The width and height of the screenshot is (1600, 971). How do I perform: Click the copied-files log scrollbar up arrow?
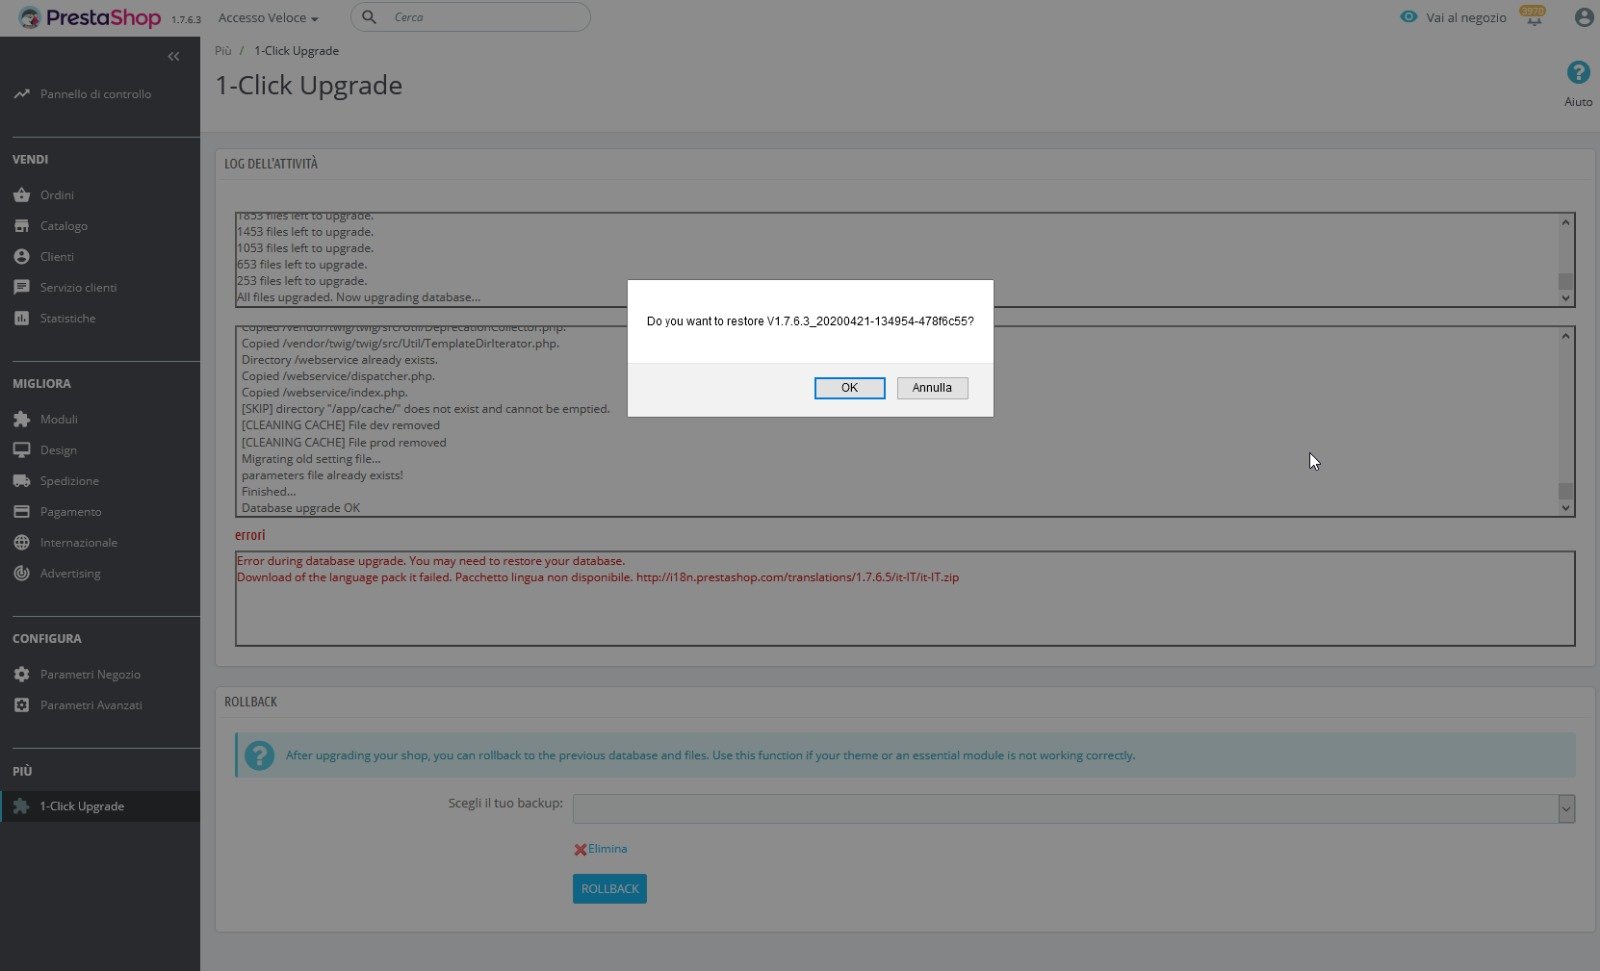(x=1566, y=336)
